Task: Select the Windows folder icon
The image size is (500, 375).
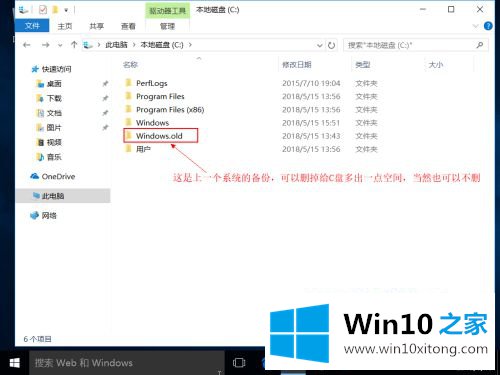Action: click(128, 122)
